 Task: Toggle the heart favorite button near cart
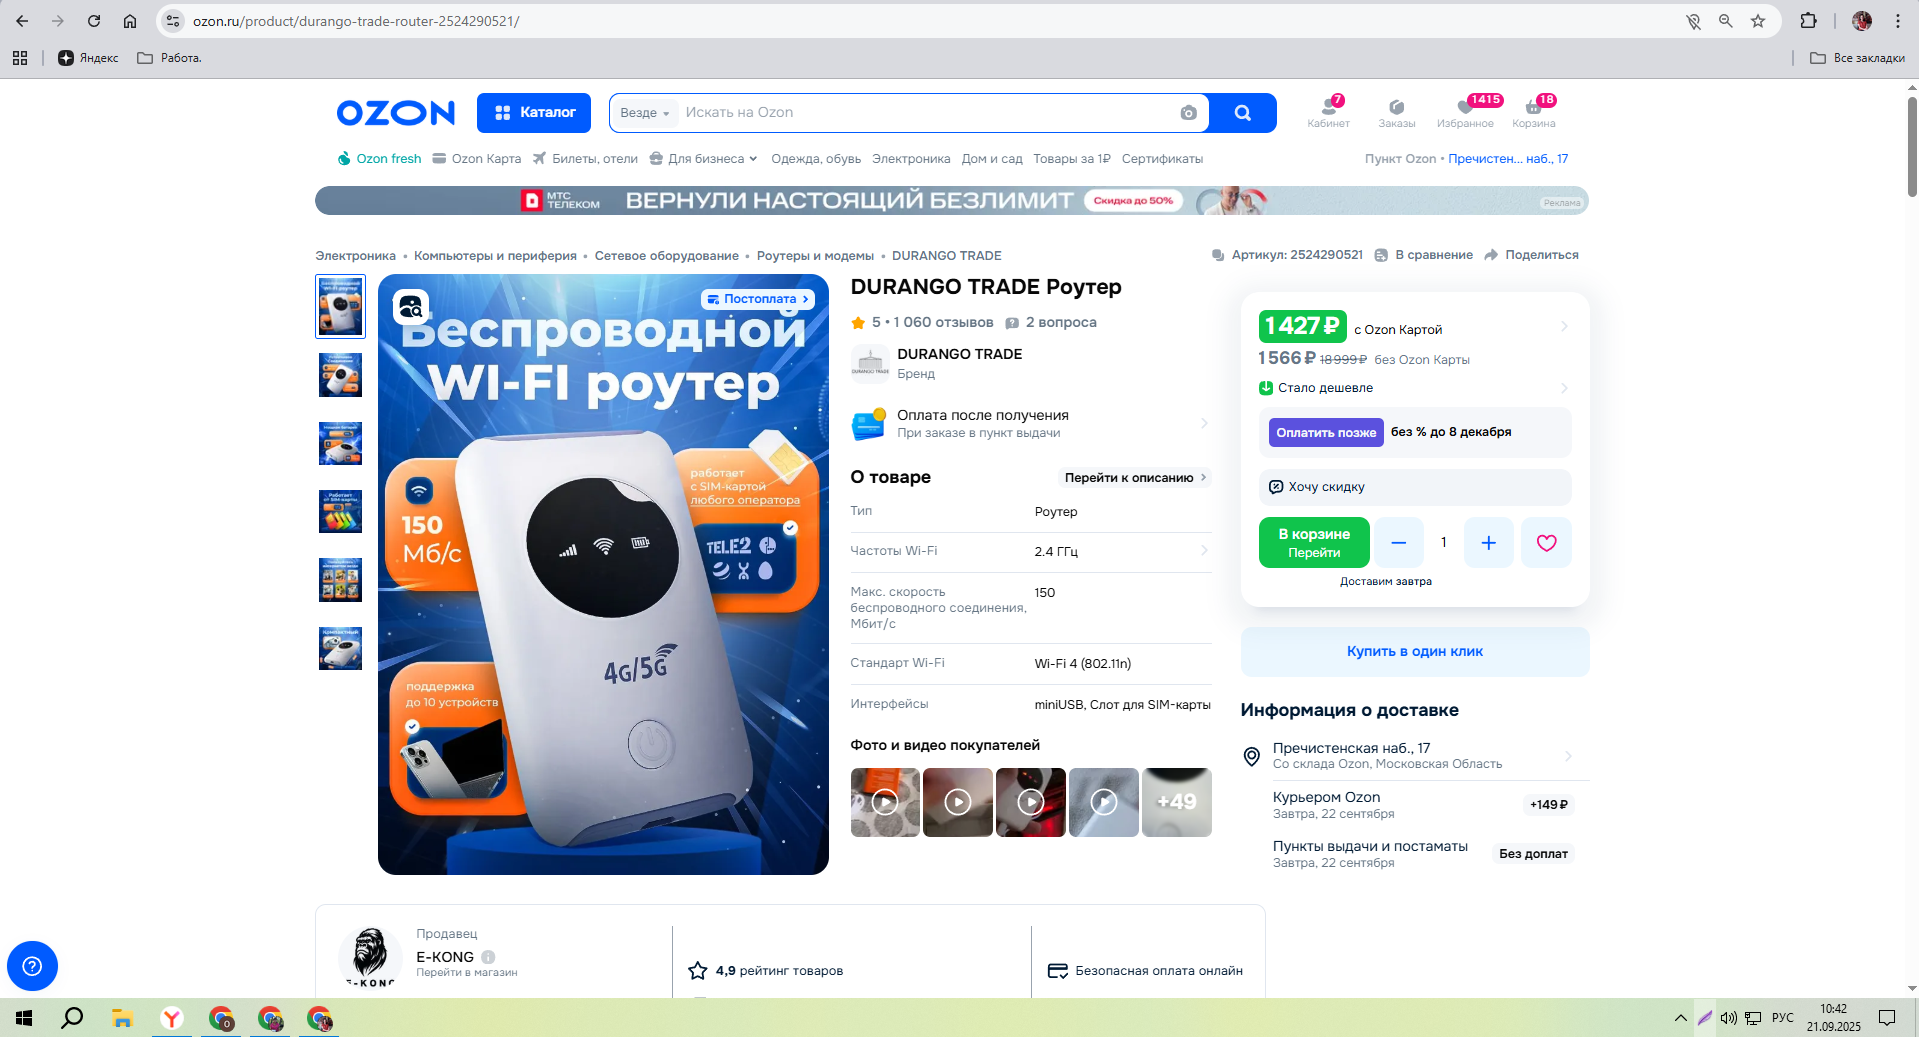tap(1546, 543)
